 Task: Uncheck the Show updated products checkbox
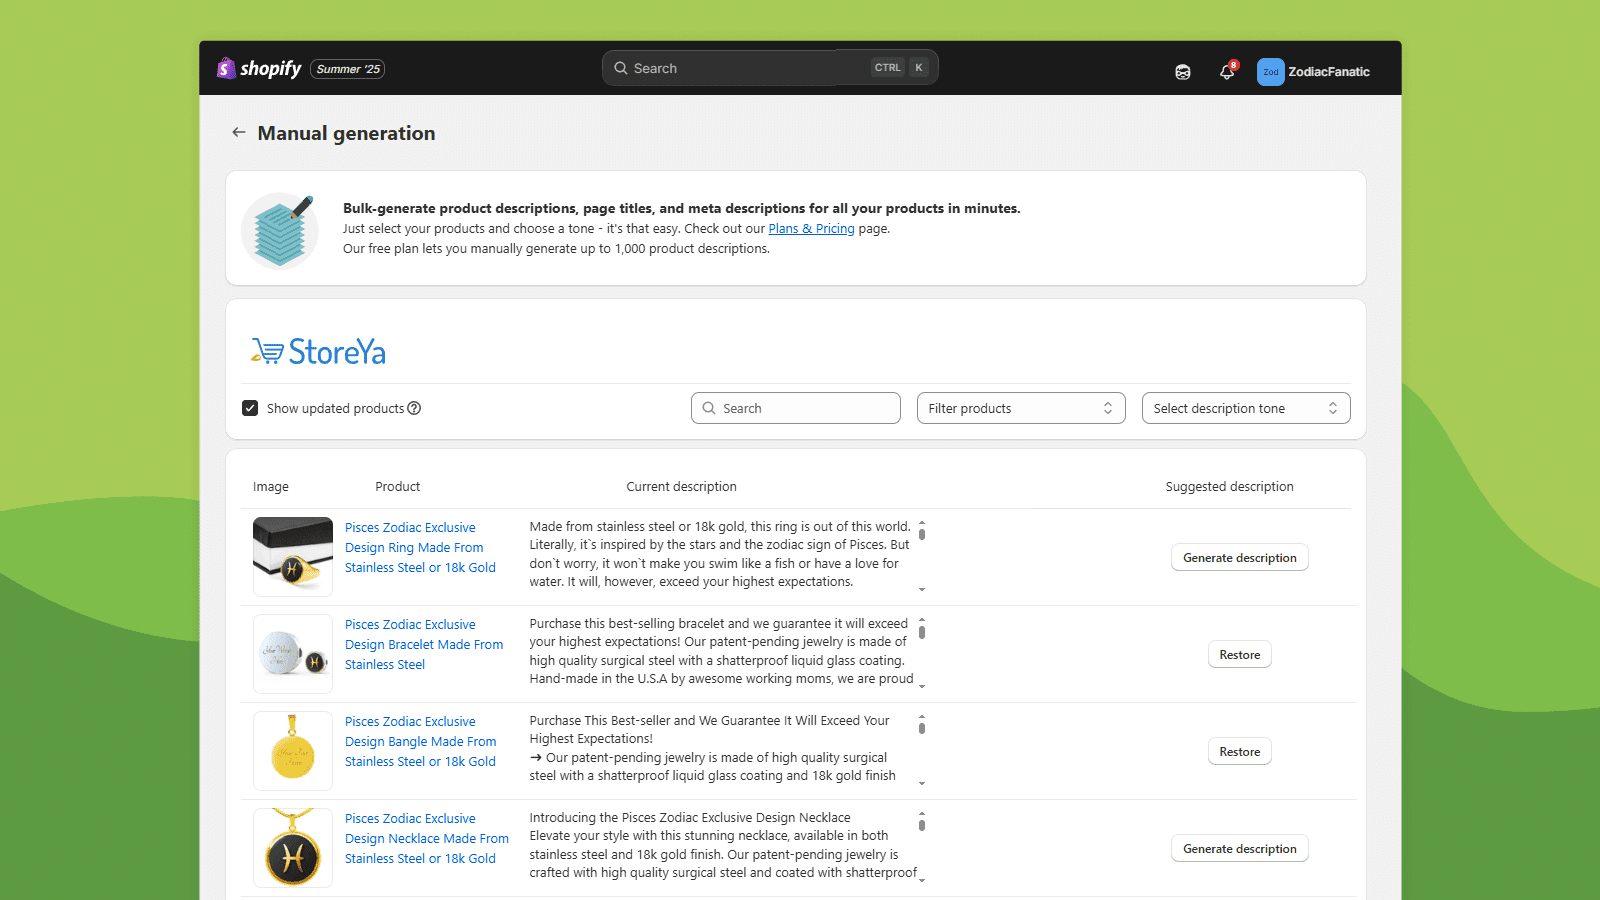click(250, 408)
